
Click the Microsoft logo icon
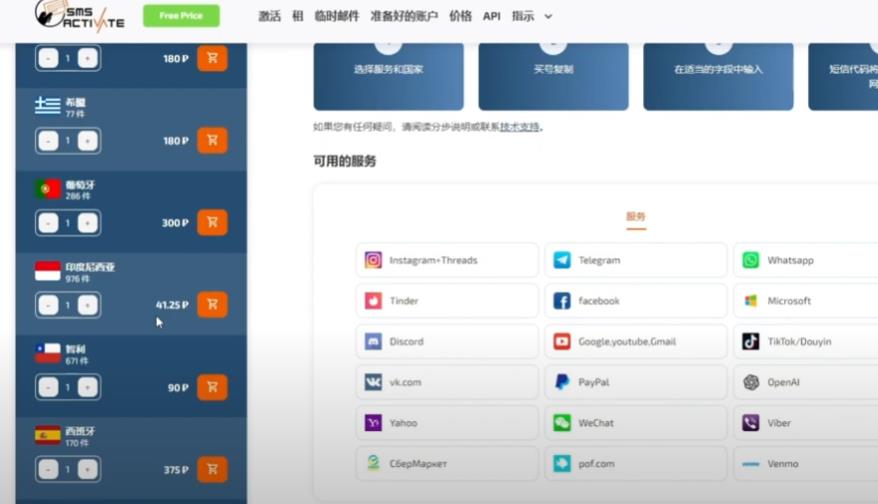pyautogui.click(x=751, y=301)
